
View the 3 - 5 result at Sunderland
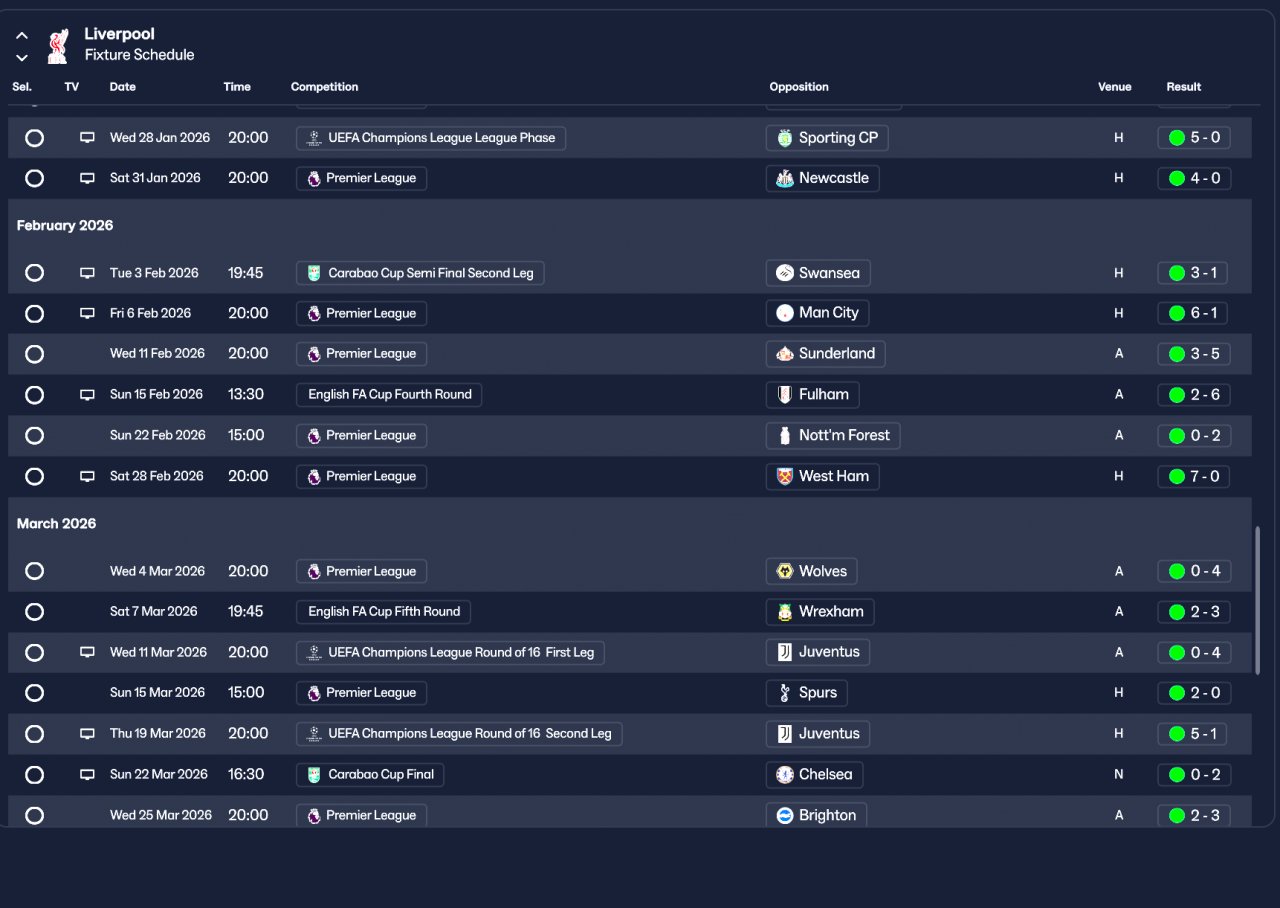pos(1194,353)
